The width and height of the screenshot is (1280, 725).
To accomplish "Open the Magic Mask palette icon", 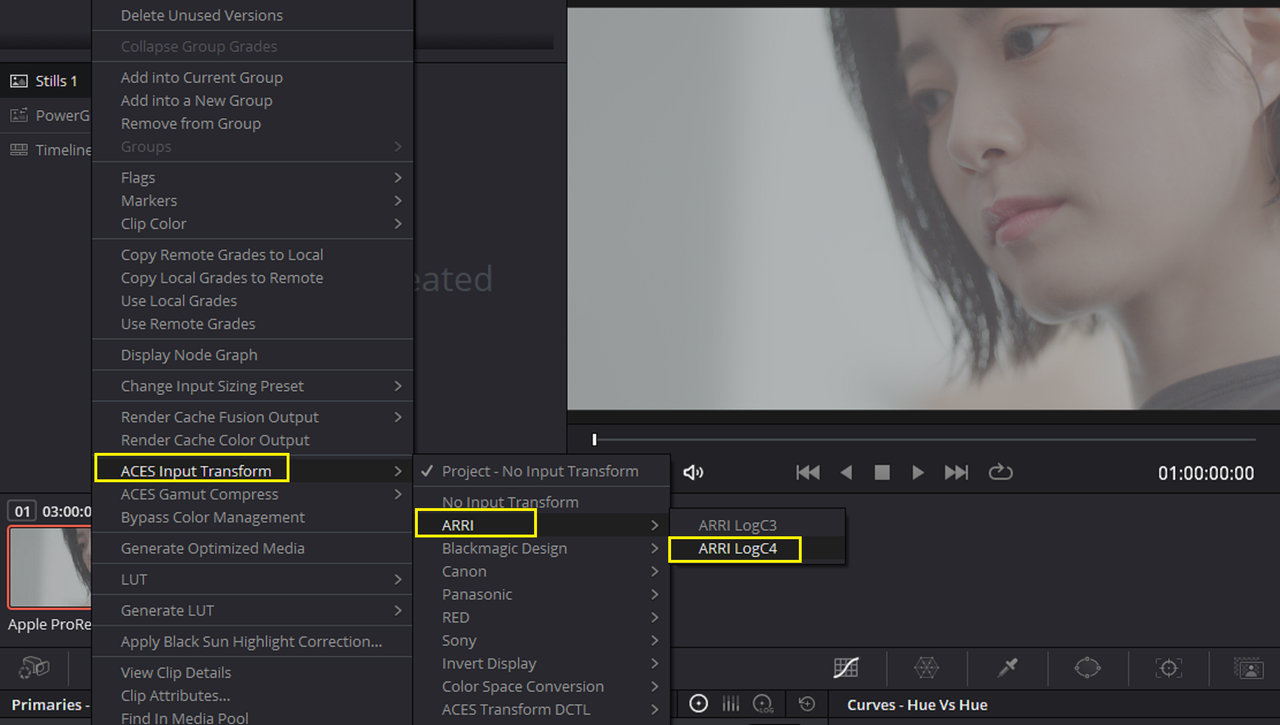I will click(x=1247, y=667).
